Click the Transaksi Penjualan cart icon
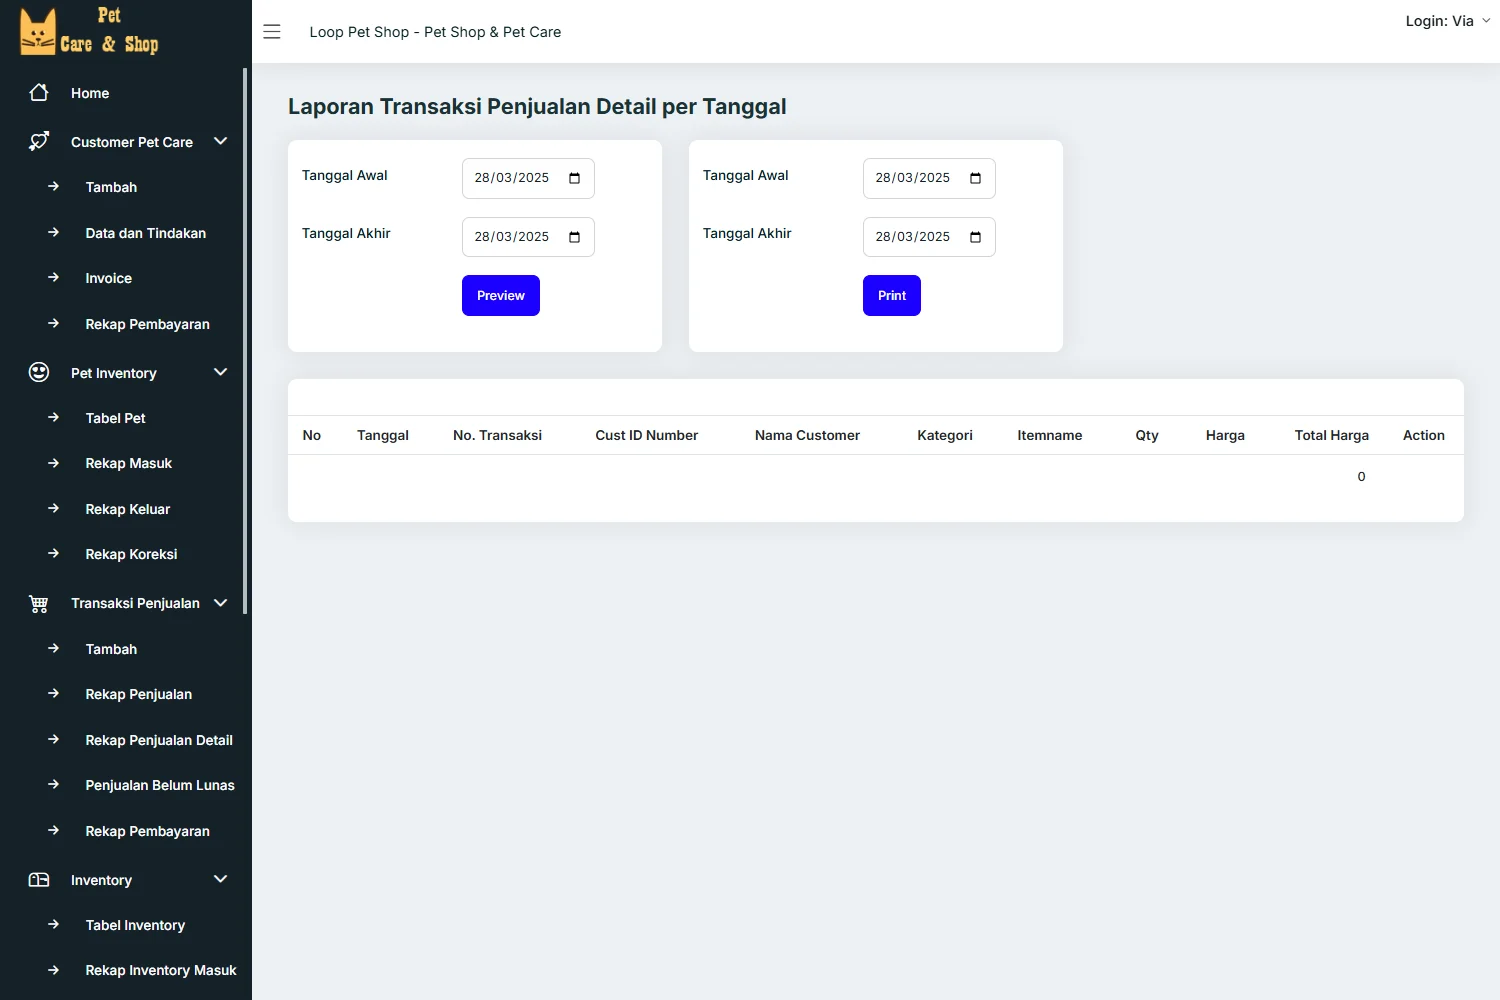The image size is (1500, 1000). click(39, 603)
